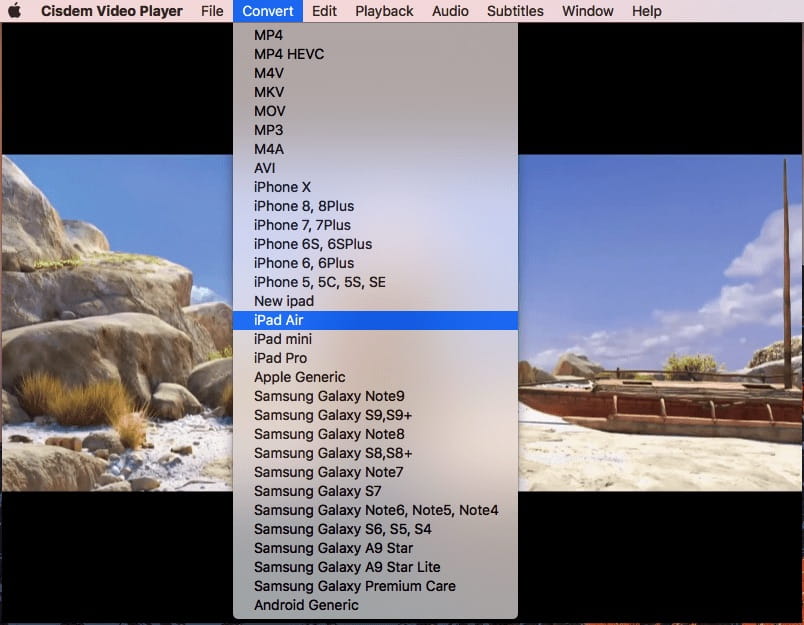Choose the M4A format entry
The image size is (804, 625).
point(375,149)
